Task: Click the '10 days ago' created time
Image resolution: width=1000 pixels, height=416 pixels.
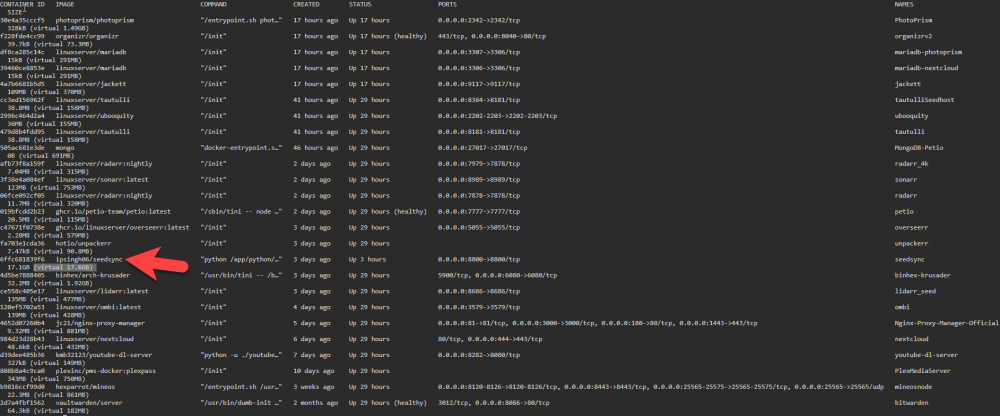Action: (x=314, y=371)
